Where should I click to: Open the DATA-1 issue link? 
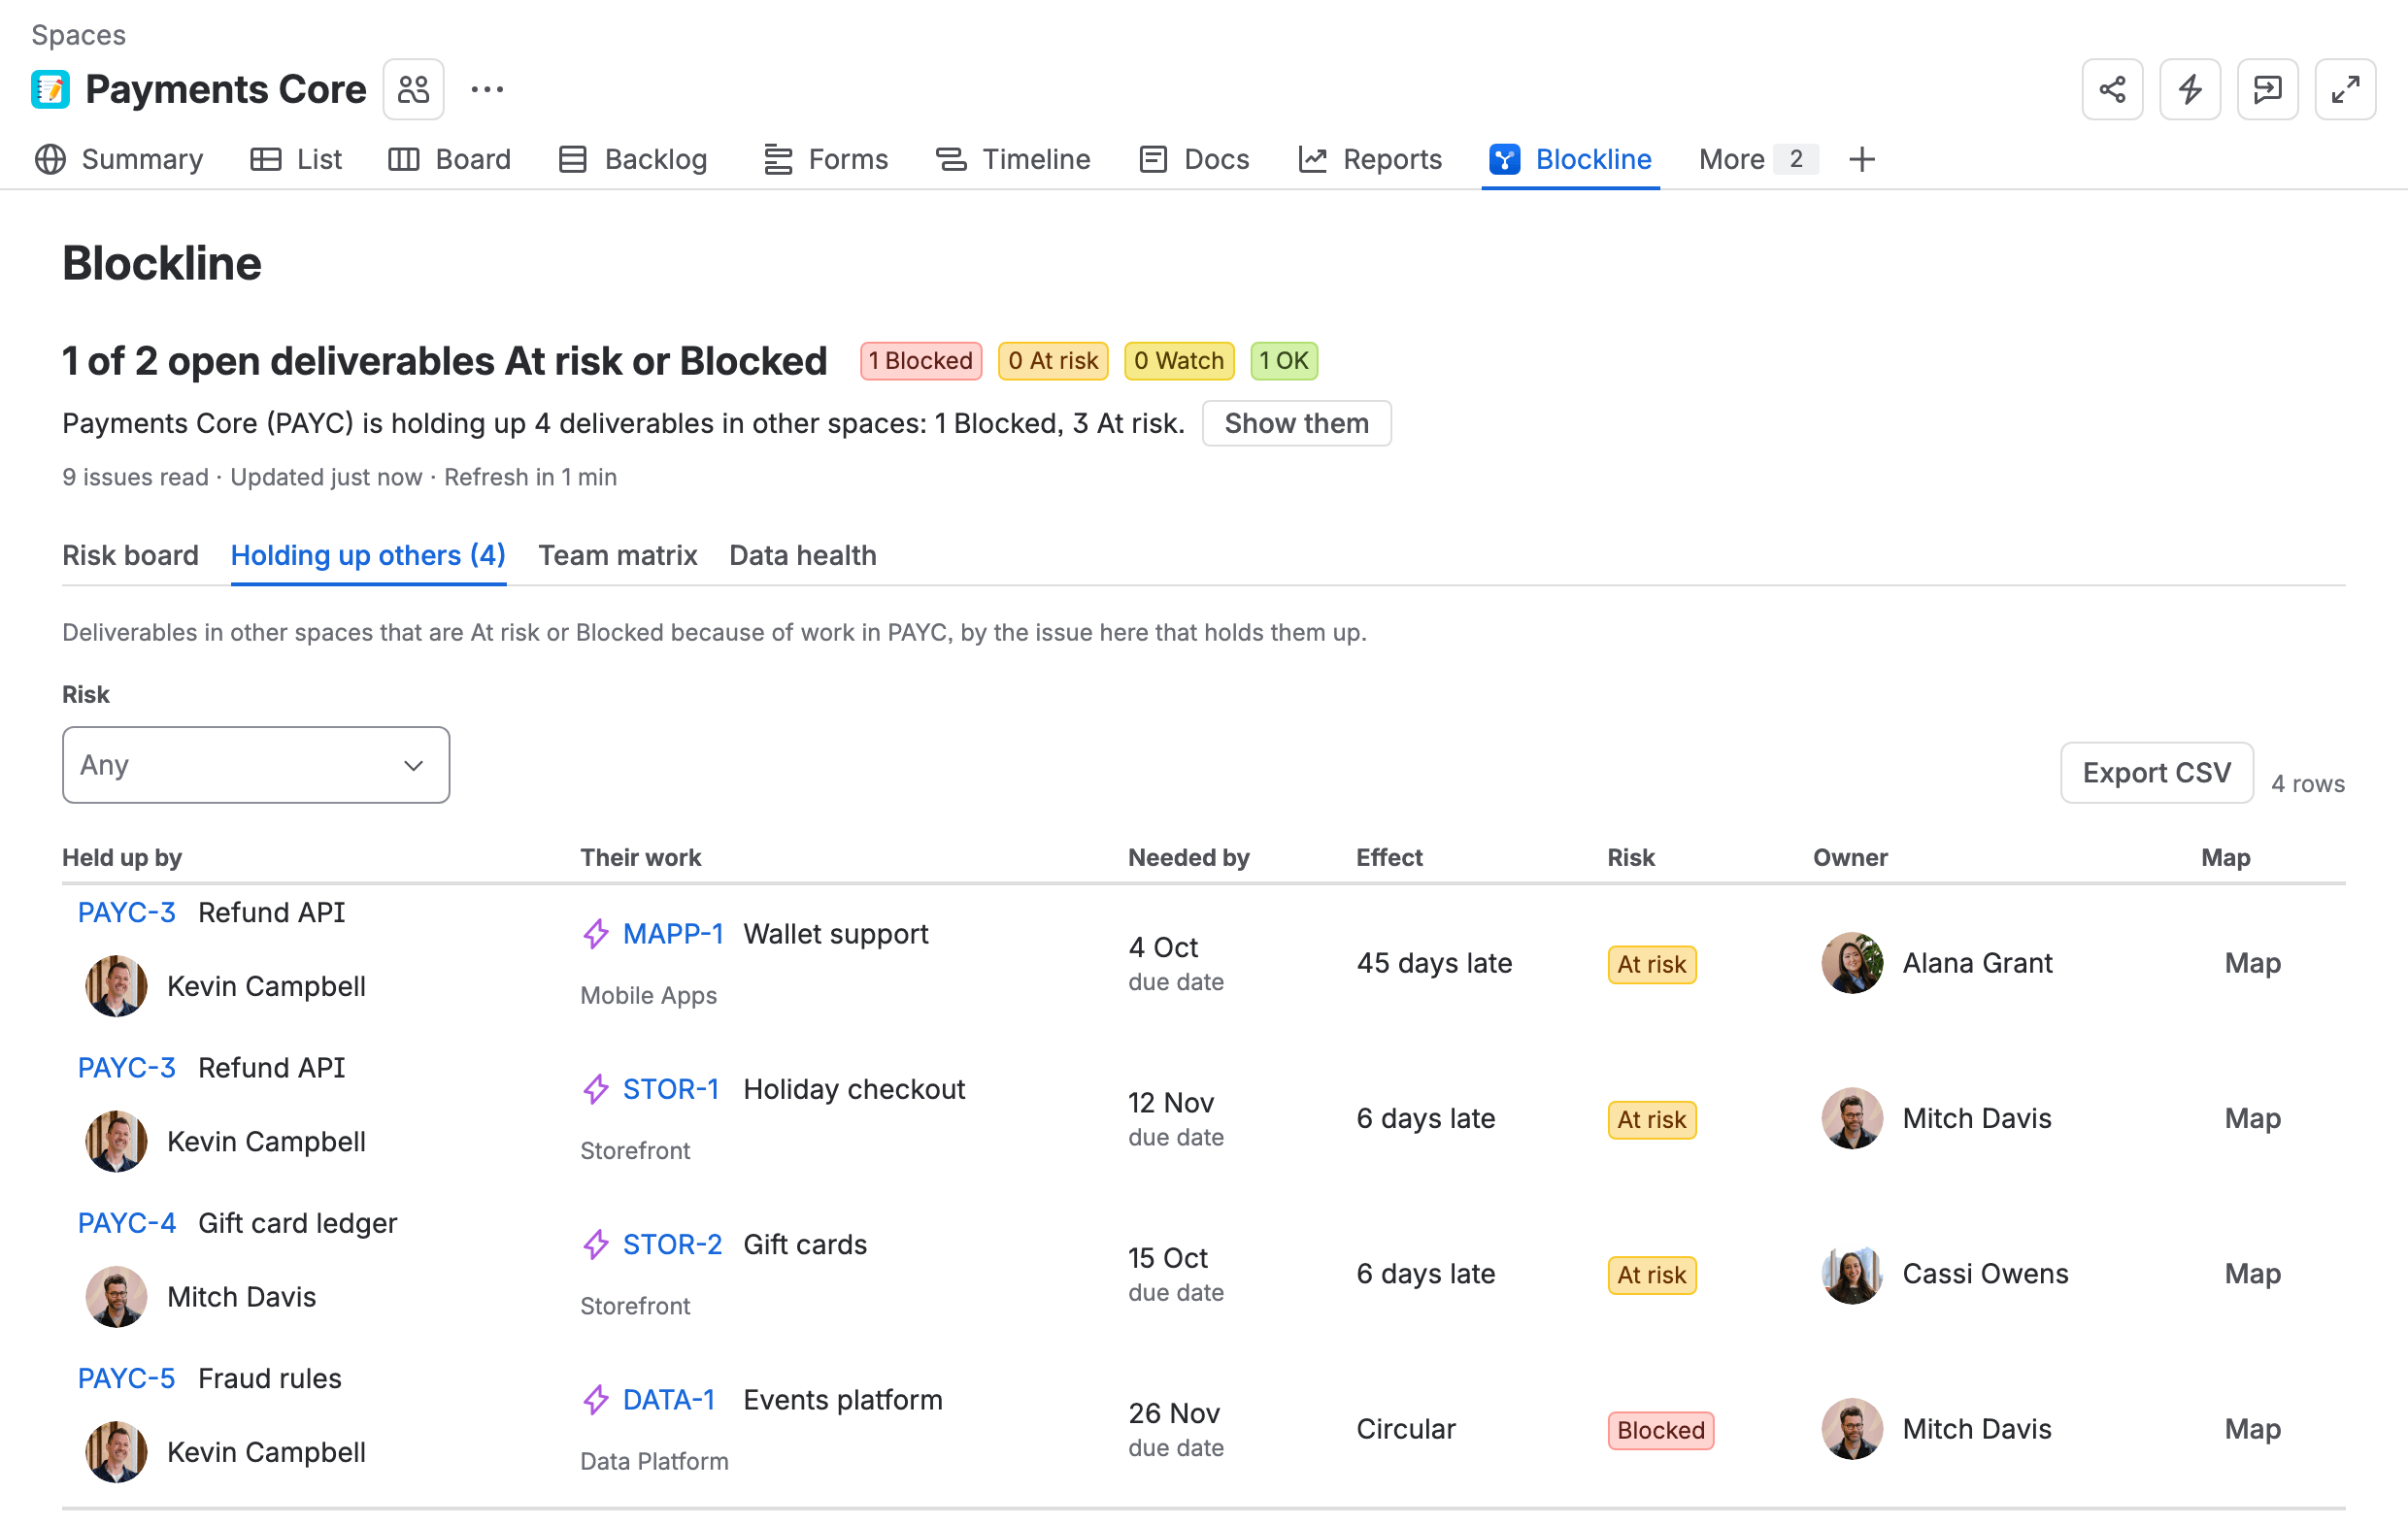click(x=669, y=1400)
